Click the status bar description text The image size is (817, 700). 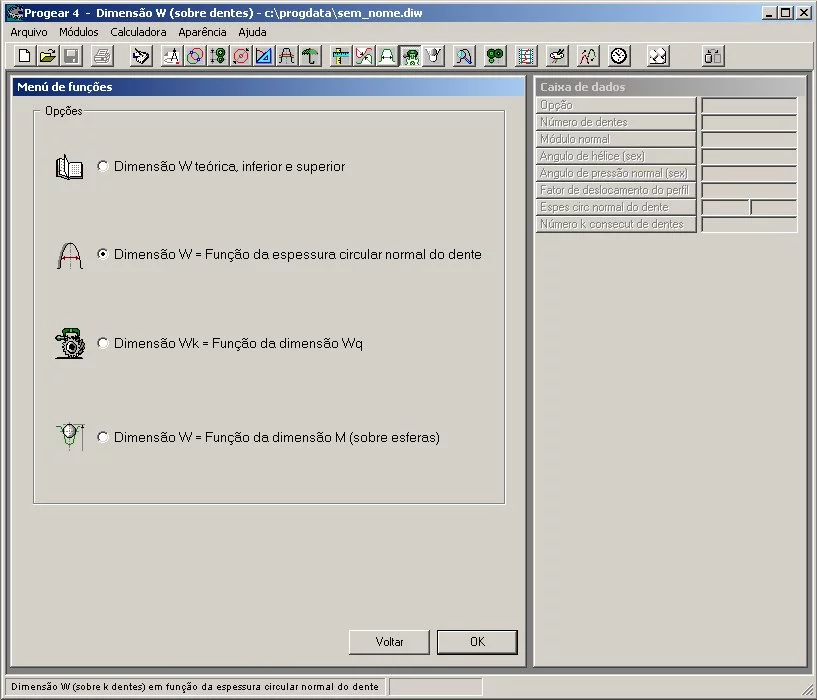pos(195,686)
